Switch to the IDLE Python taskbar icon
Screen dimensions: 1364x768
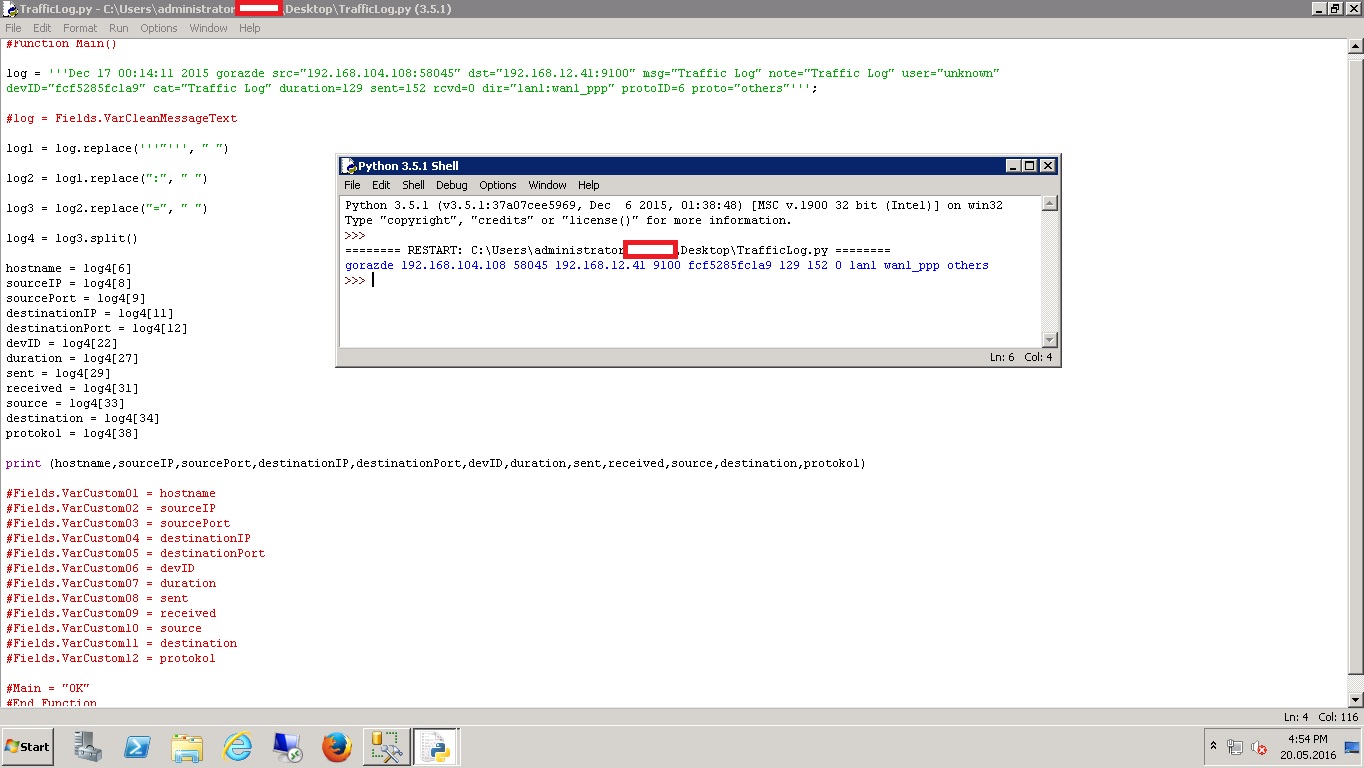[x=437, y=746]
